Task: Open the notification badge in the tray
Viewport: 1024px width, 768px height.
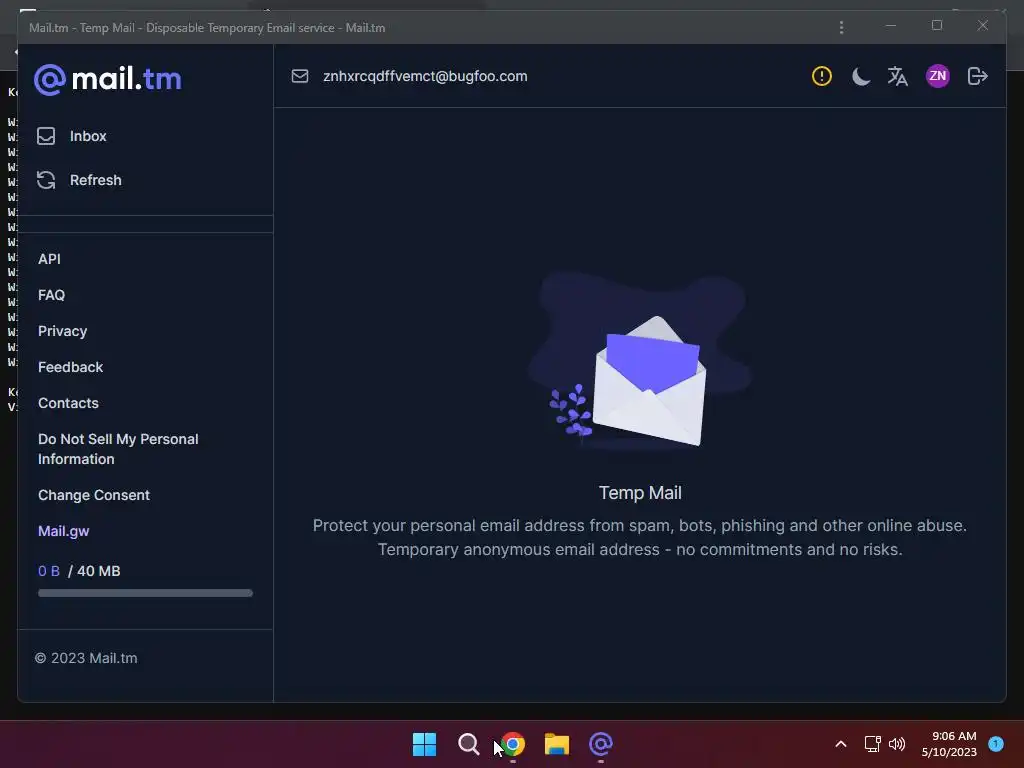Action: [996, 744]
